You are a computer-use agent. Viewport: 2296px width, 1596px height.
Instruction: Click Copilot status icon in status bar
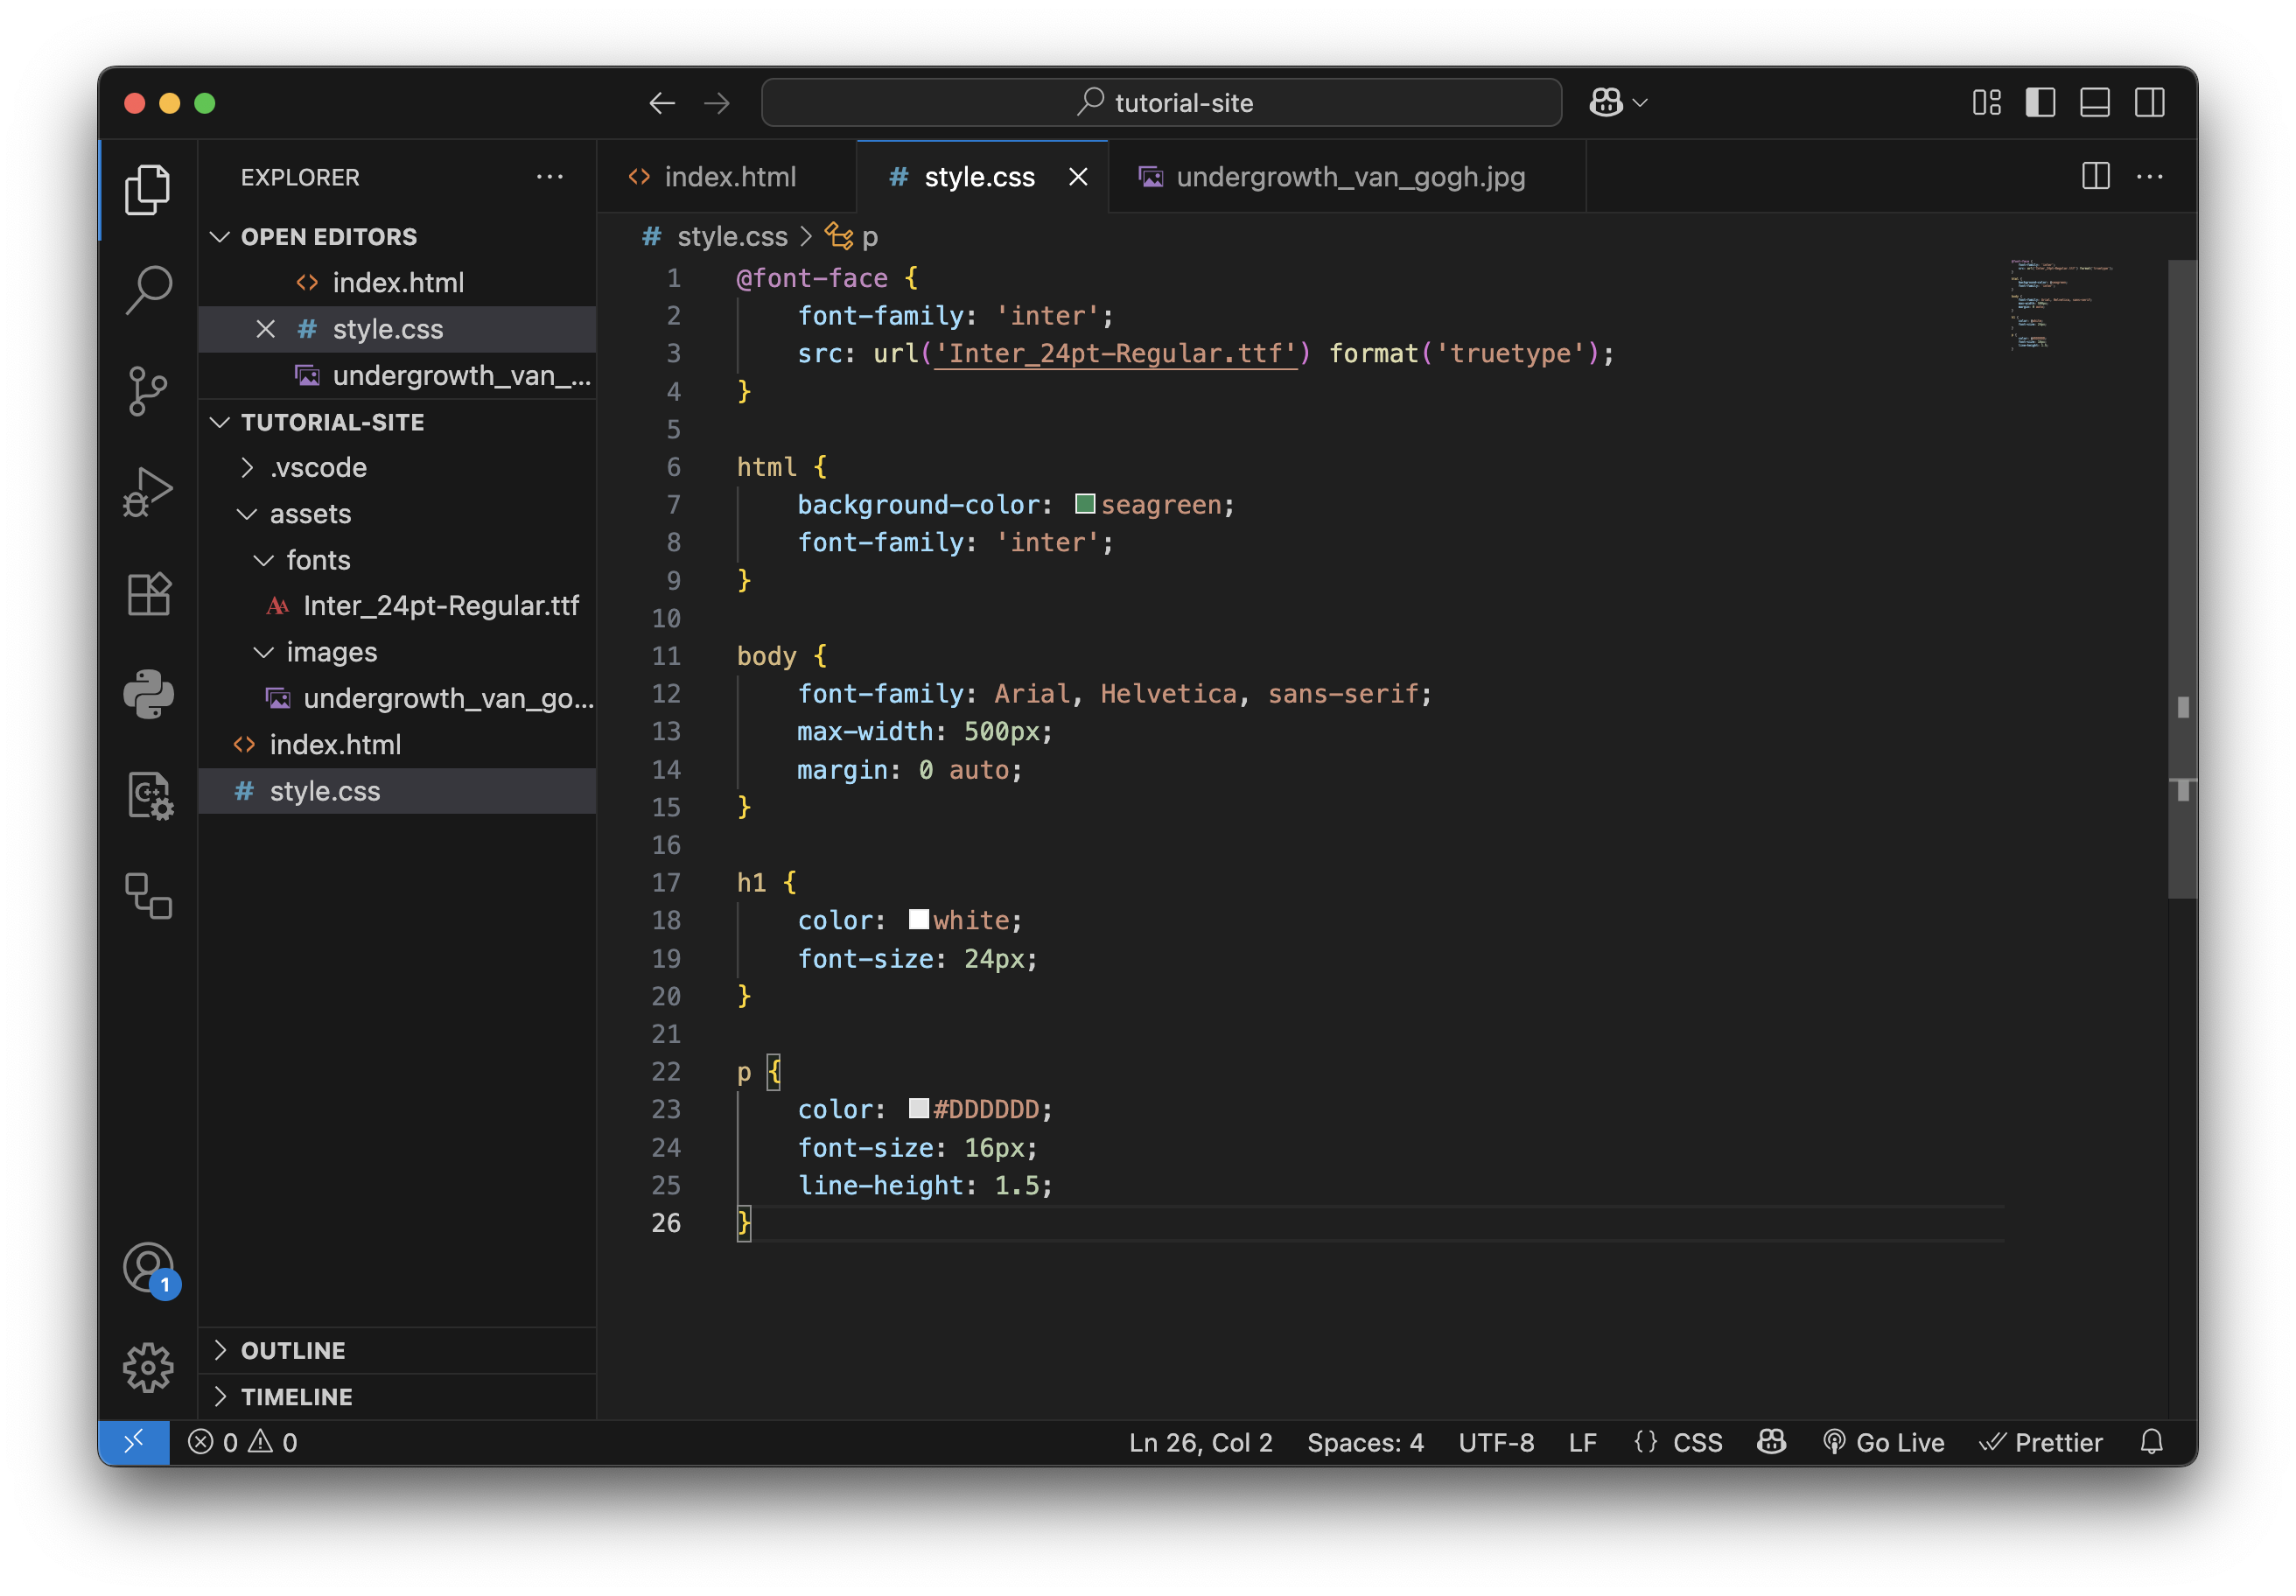click(x=1771, y=1442)
